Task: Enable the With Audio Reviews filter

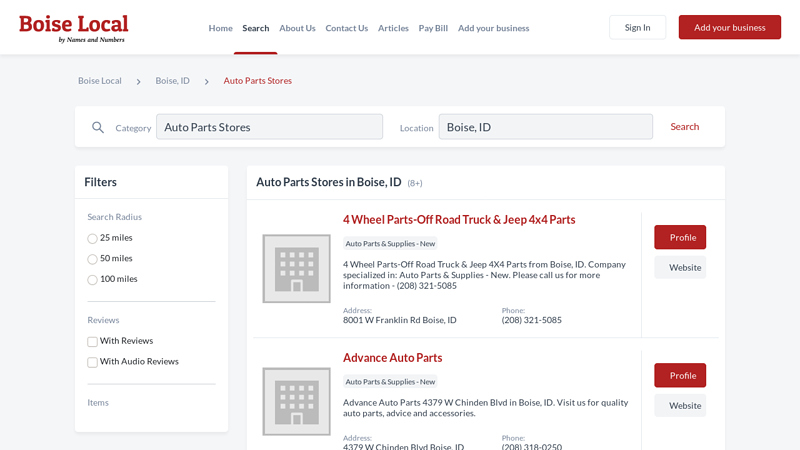Action: pos(92,362)
